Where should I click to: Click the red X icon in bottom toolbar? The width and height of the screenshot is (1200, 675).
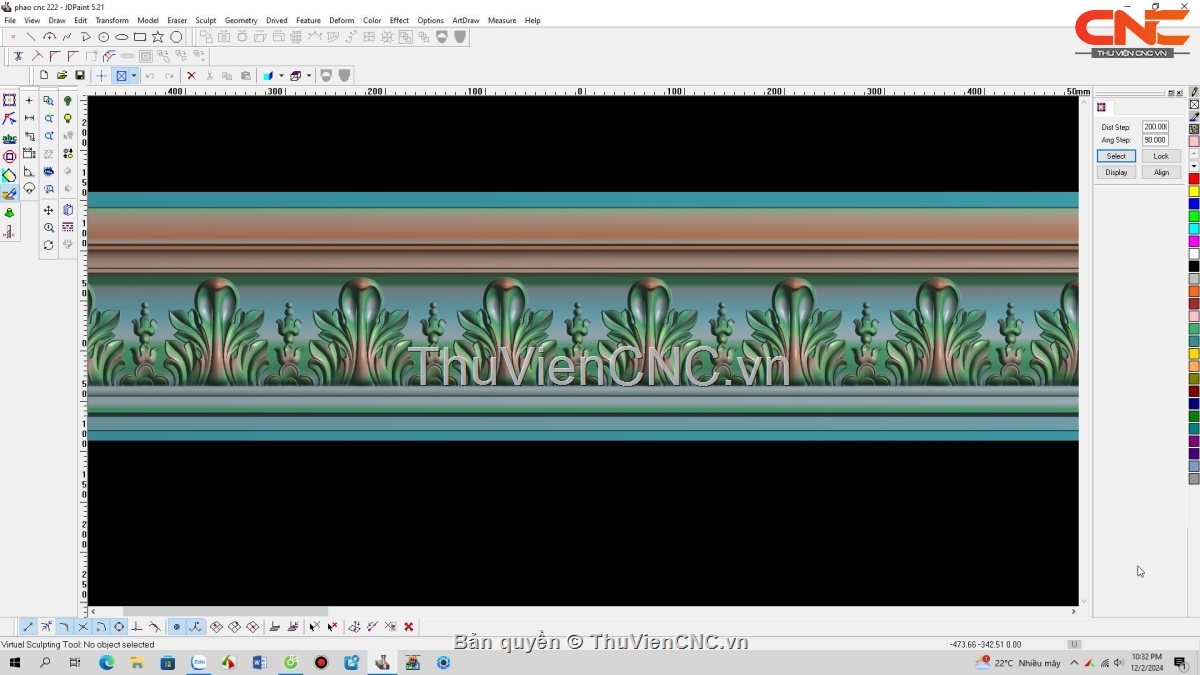pos(409,627)
